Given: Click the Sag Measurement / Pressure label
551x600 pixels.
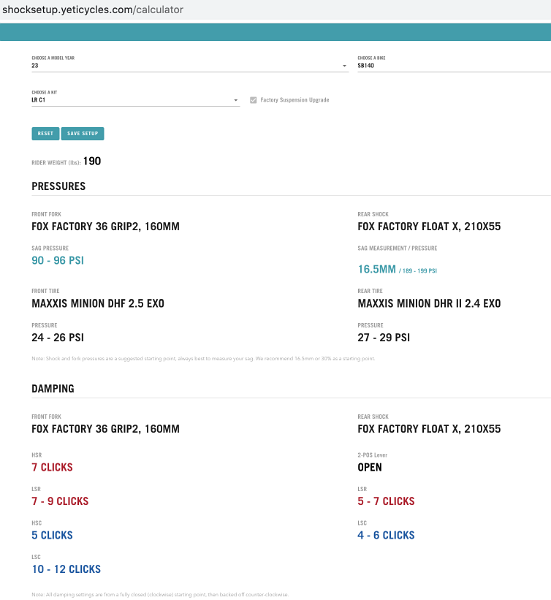Looking at the screenshot, I should tap(397, 248).
